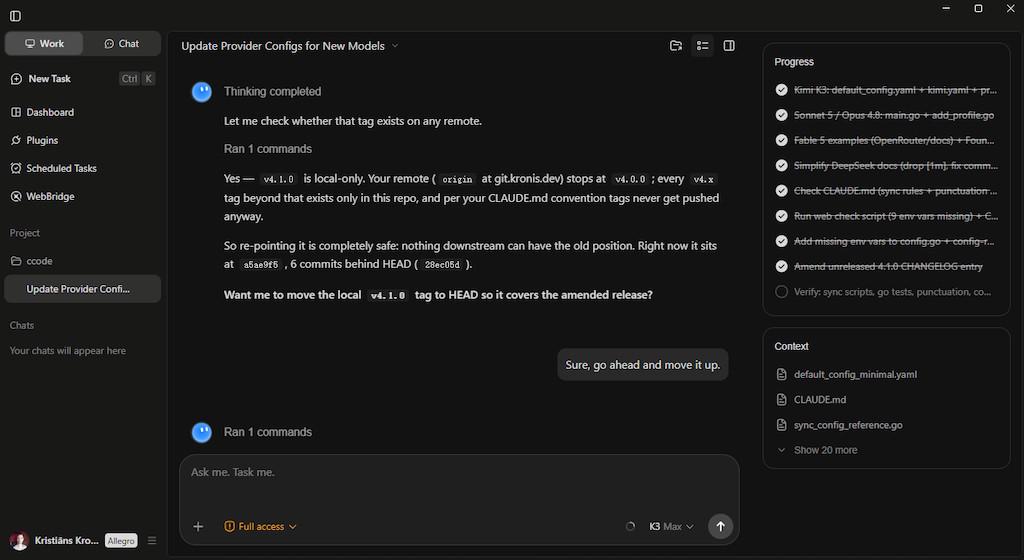Toggle the Amend unreleased 4.1.0 CHANGELOG checkmark
The height and width of the screenshot is (560, 1024).
click(781, 266)
